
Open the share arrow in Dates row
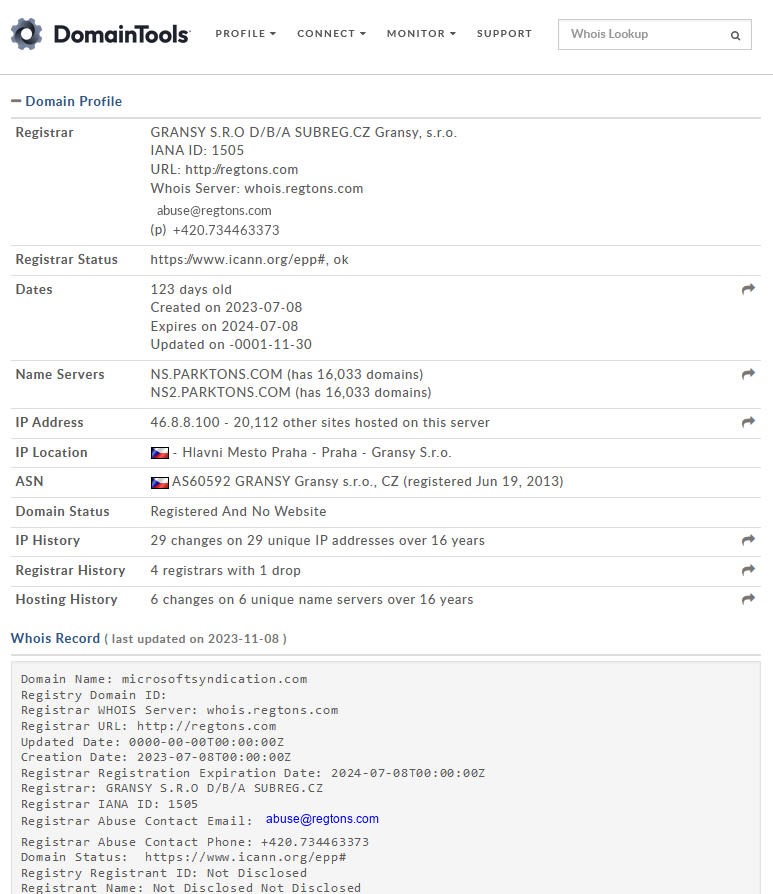pyautogui.click(x=748, y=289)
